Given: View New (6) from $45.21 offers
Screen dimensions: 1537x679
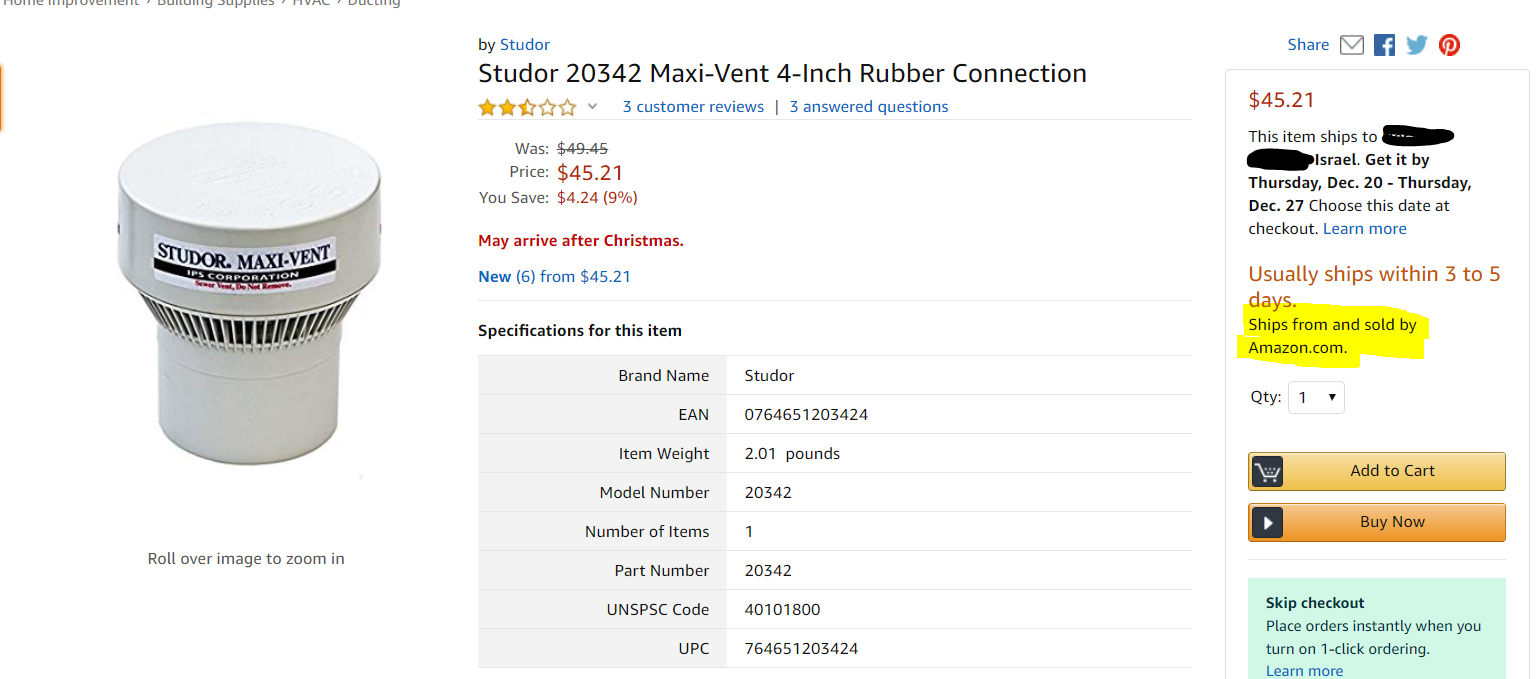Looking at the screenshot, I should 554,277.
